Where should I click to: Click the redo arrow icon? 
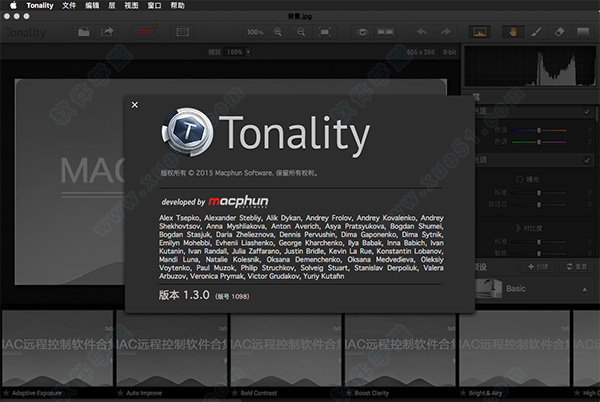click(x=445, y=32)
